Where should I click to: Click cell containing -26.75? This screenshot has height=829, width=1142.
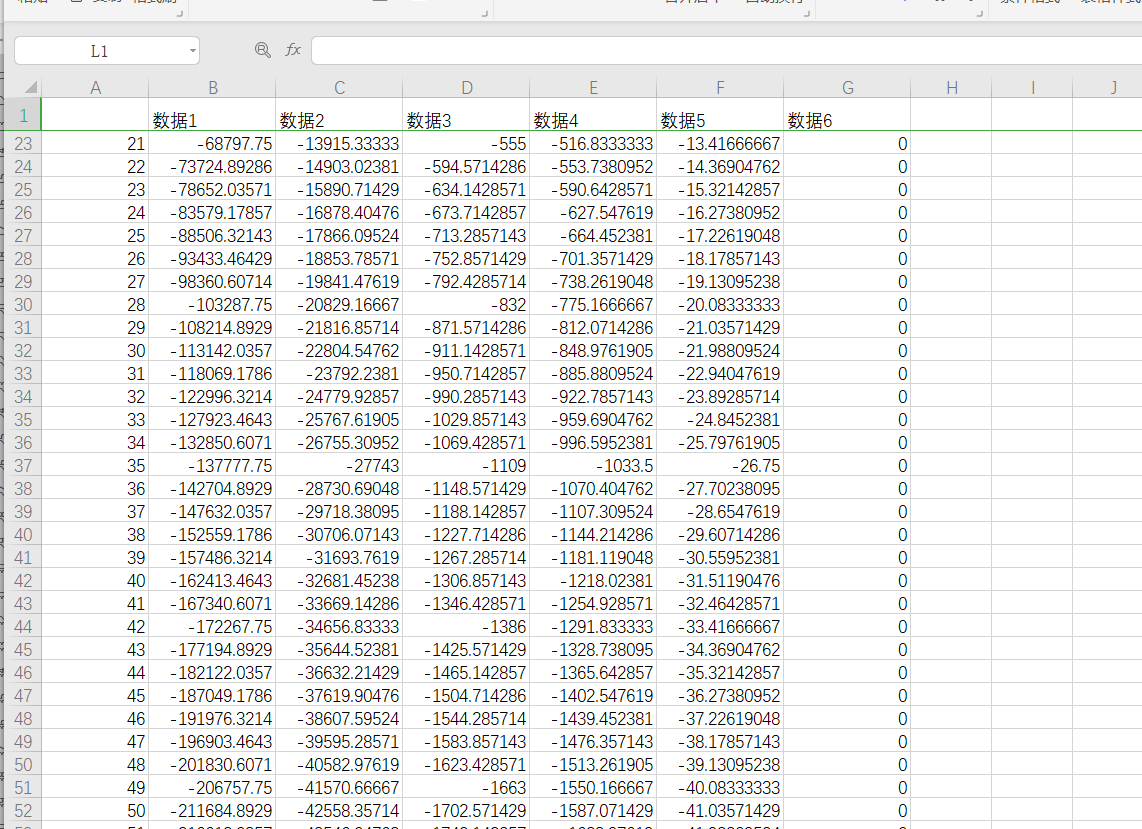[x=720, y=466]
